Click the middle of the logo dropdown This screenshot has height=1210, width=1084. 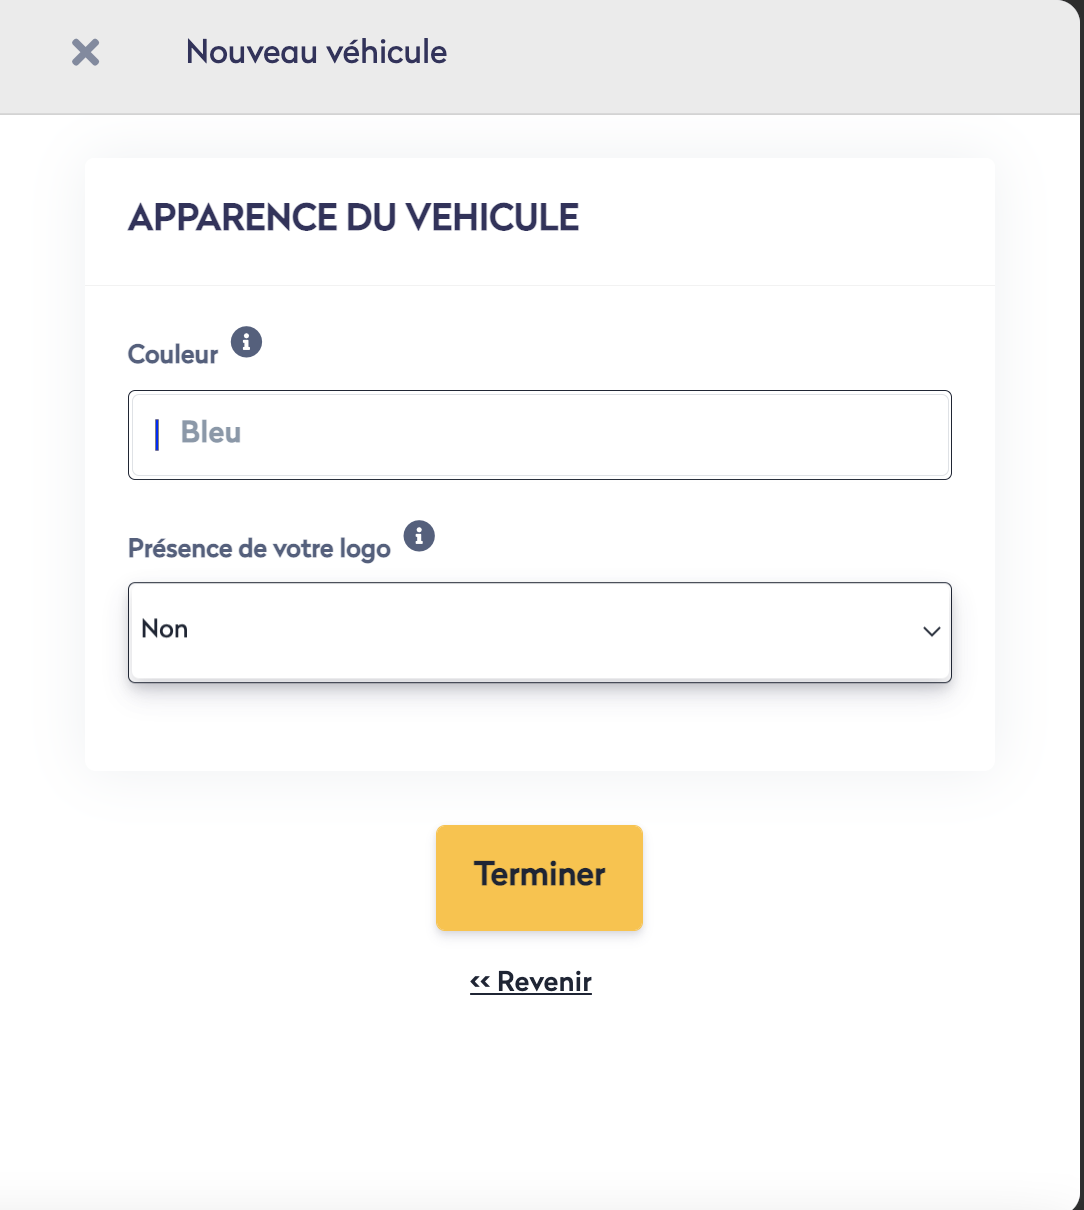(x=540, y=631)
